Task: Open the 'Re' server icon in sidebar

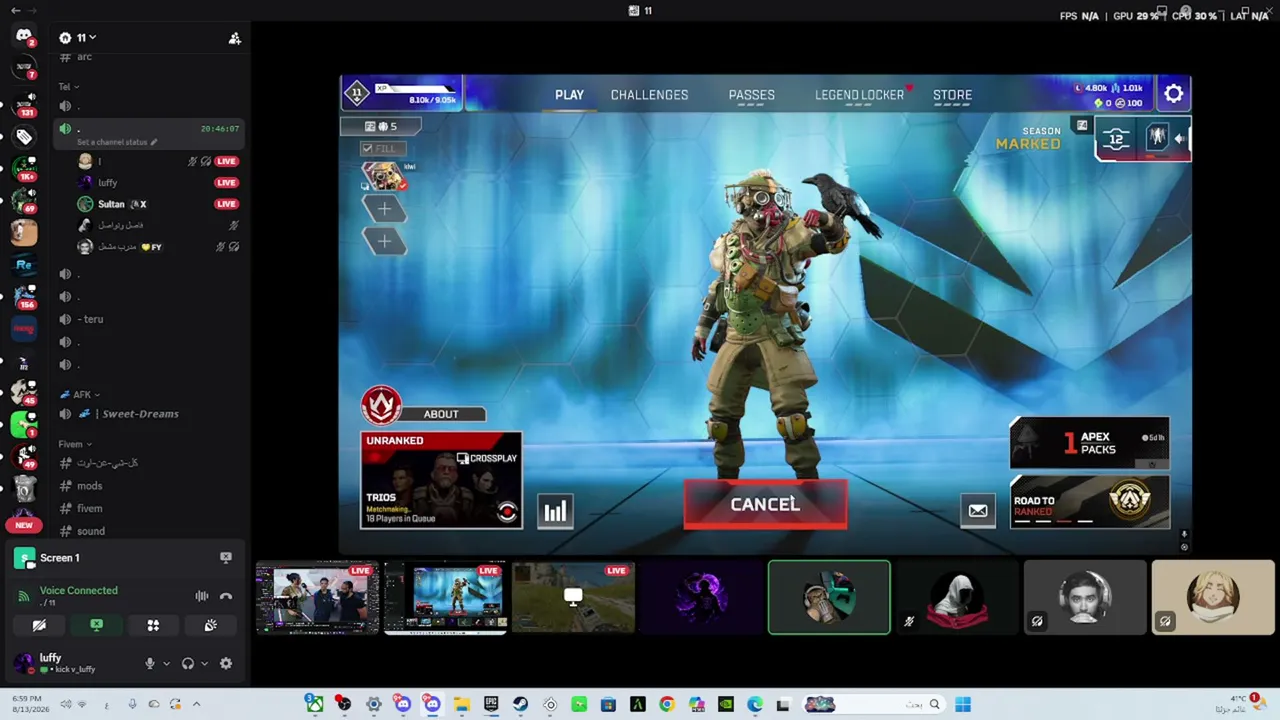Action: [x=24, y=265]
